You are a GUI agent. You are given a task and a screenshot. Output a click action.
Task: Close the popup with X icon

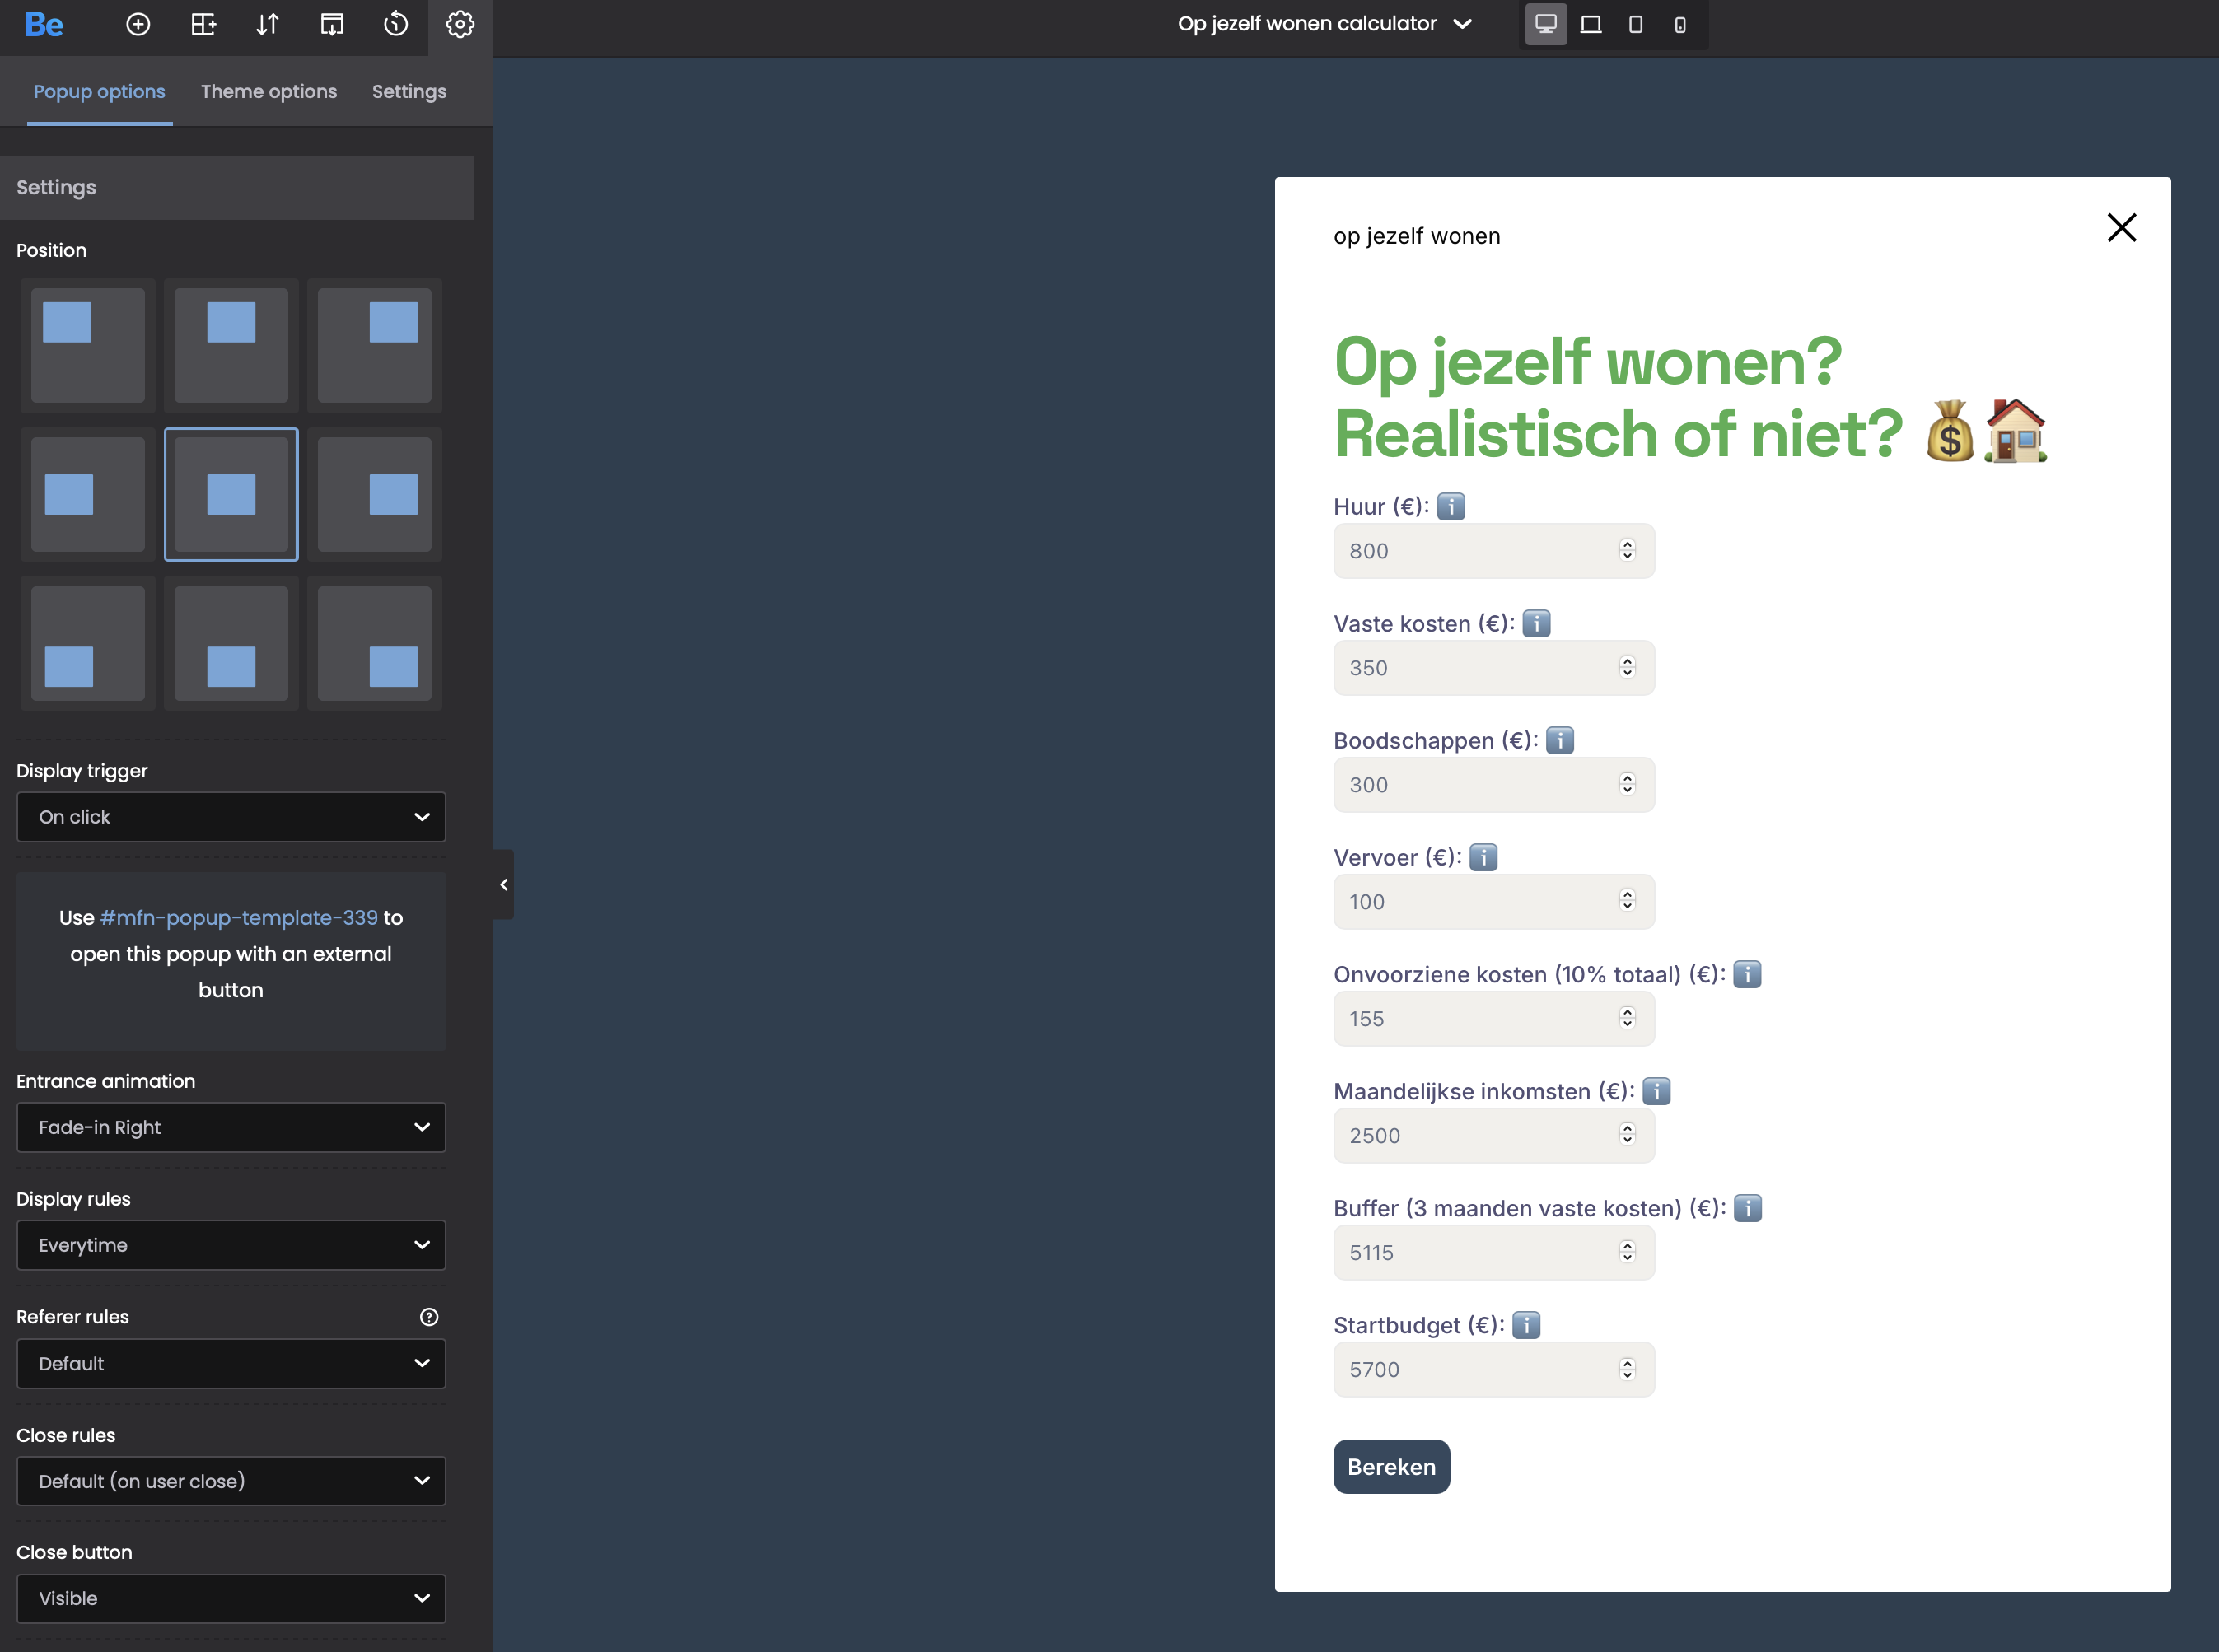[x=2121, y=228]
